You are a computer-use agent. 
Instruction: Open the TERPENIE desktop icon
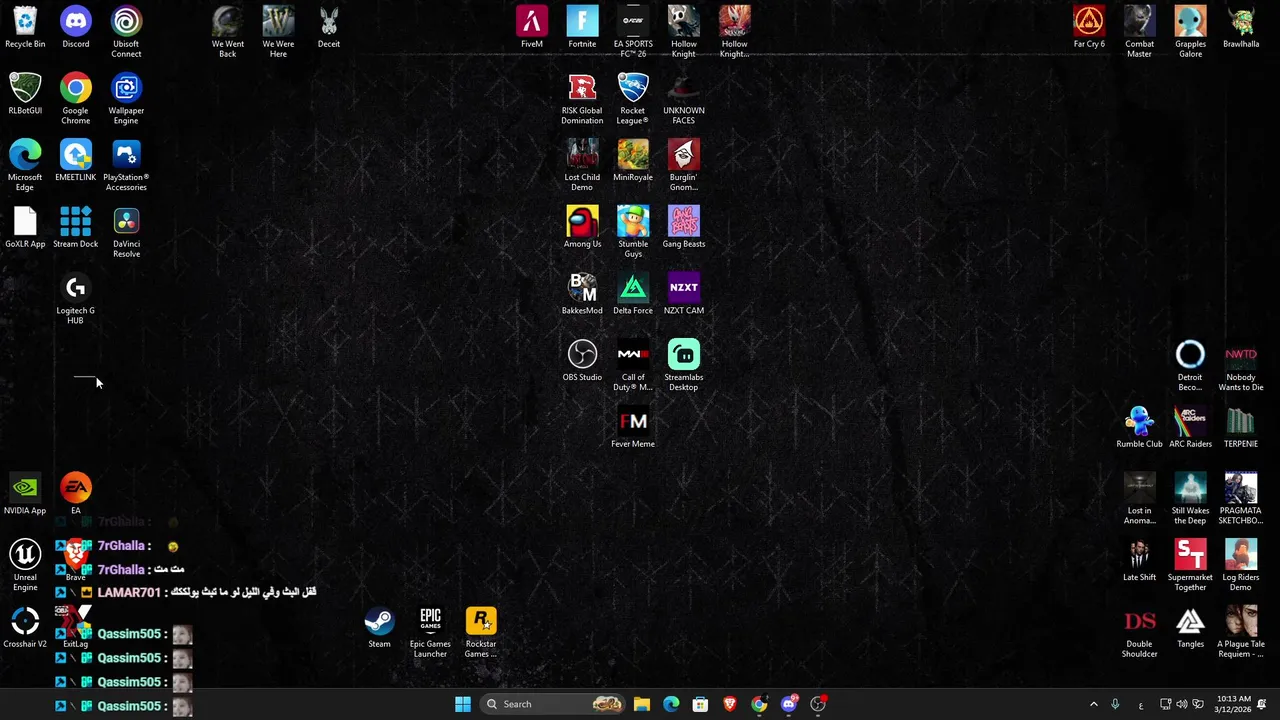coord(1241,428)
